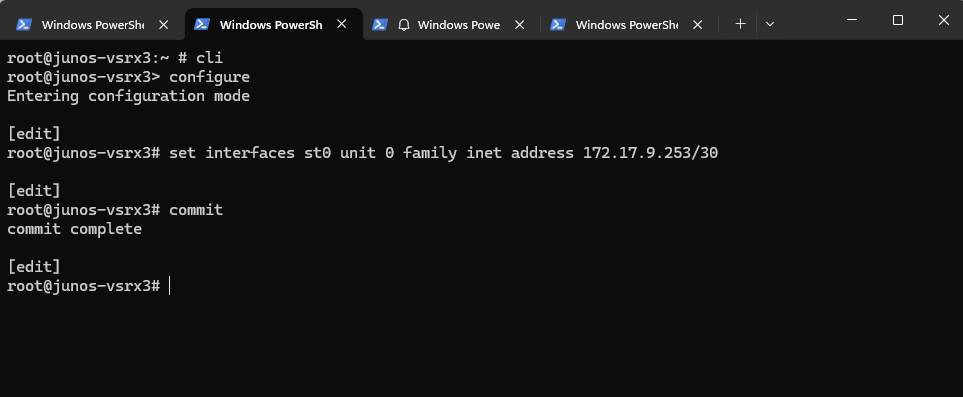The image size is (963, 397).
Task: Click the bell notification icon on the tab
Action: click(x=404, y=25)
